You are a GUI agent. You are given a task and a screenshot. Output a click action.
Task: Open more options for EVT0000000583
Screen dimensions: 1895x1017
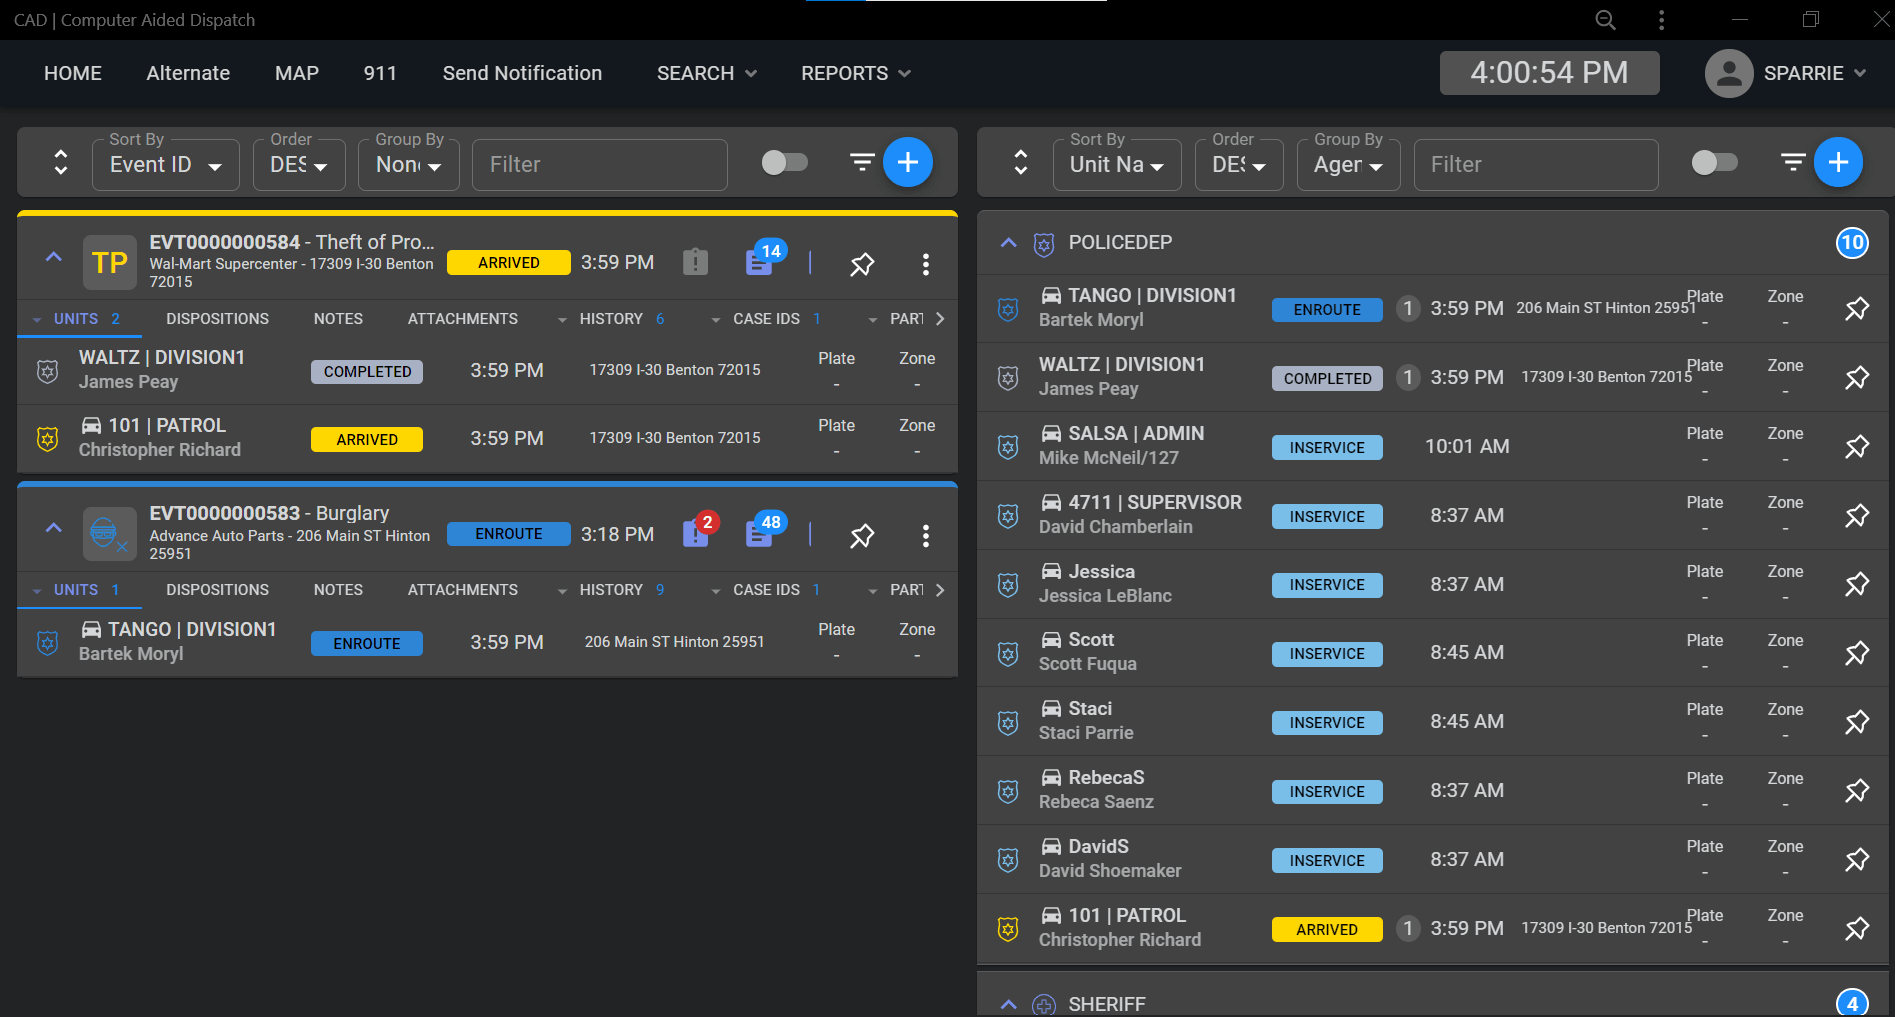pos(926,536)
